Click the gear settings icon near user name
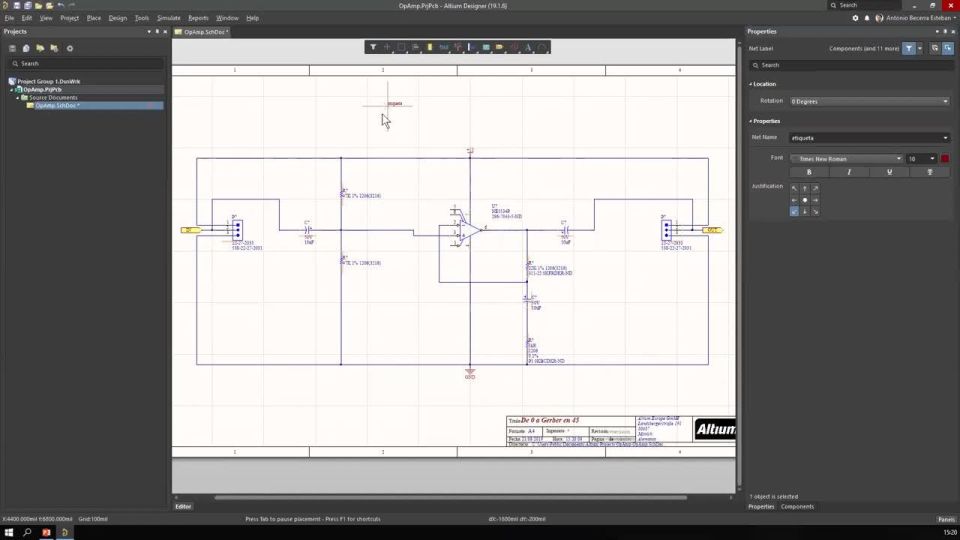 point(855,18)
